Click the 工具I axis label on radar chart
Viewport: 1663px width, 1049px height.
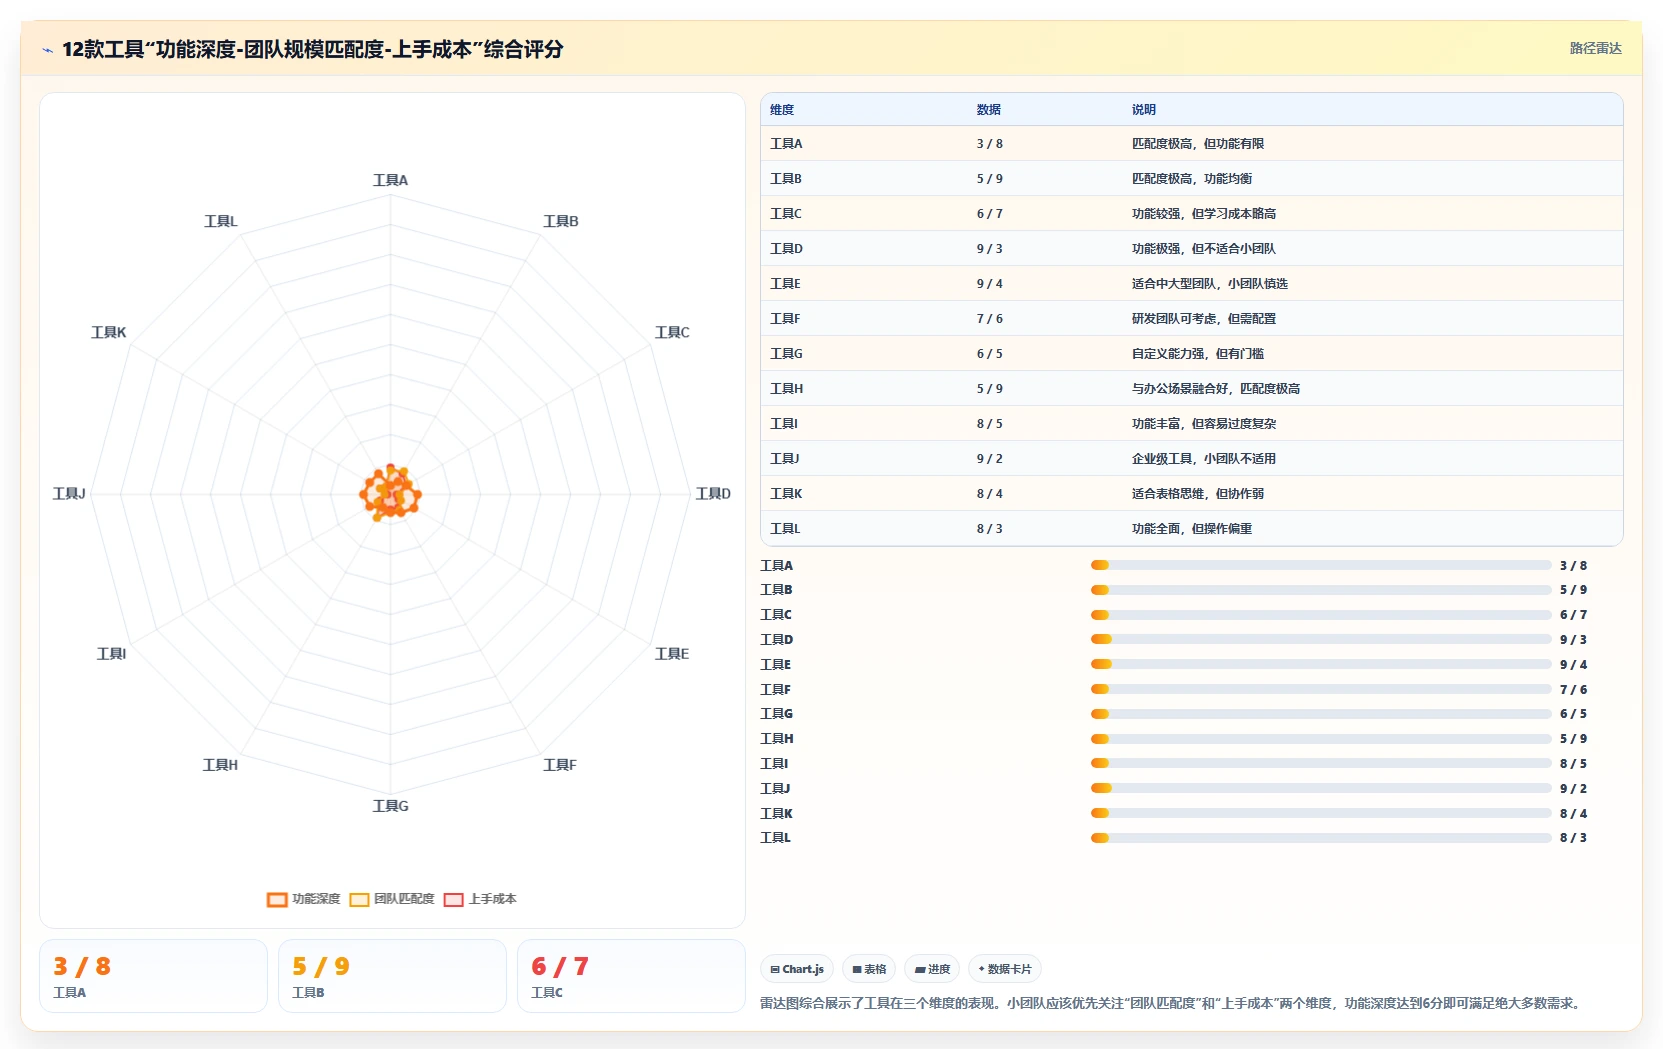[111, 654]
